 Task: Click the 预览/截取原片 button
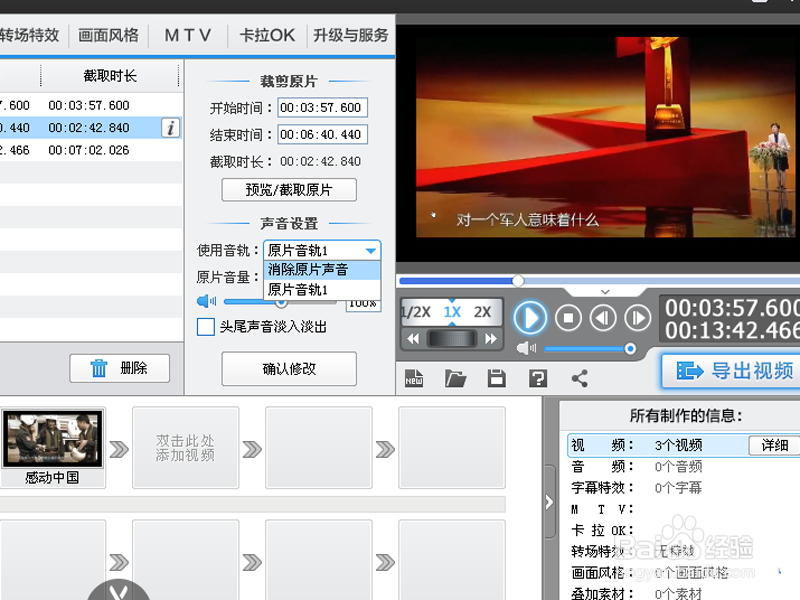click(289, 190)
